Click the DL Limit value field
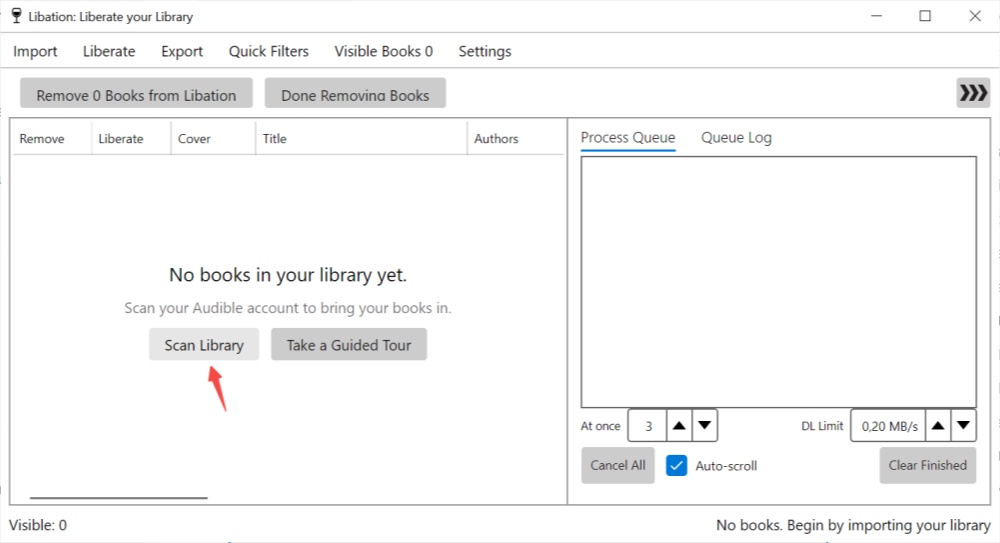The height and width of the screenshot is (543, 1000). pos(888,426)
